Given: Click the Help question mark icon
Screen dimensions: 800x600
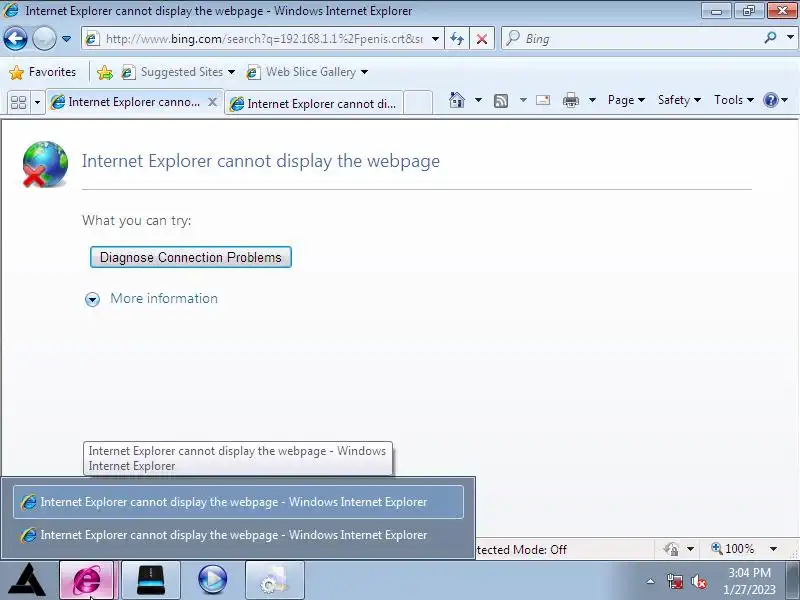Looking at the screenshot, I should (x=770, y=100).
